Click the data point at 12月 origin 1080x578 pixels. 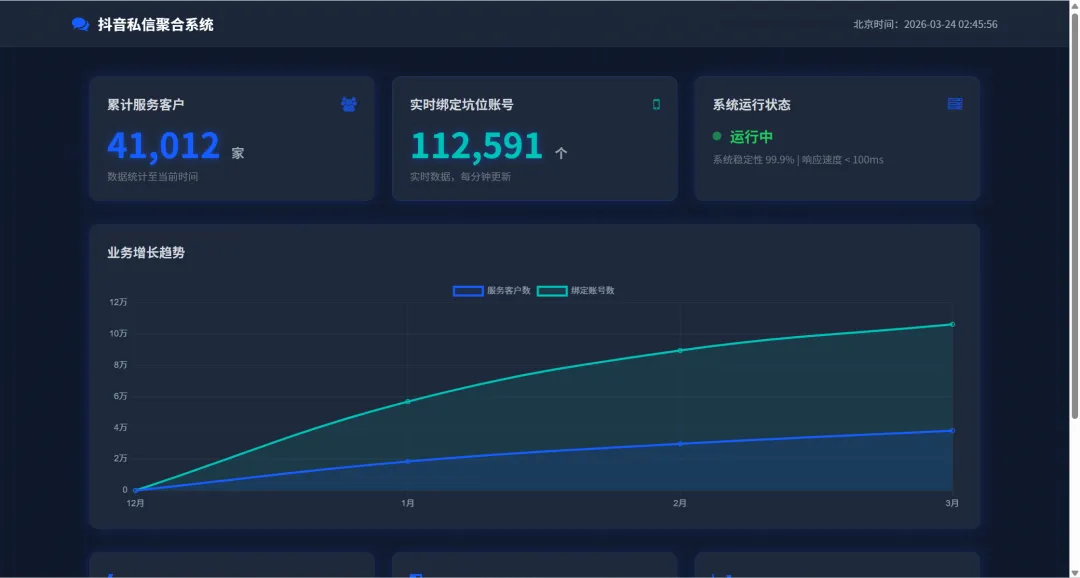coord(136,491)
